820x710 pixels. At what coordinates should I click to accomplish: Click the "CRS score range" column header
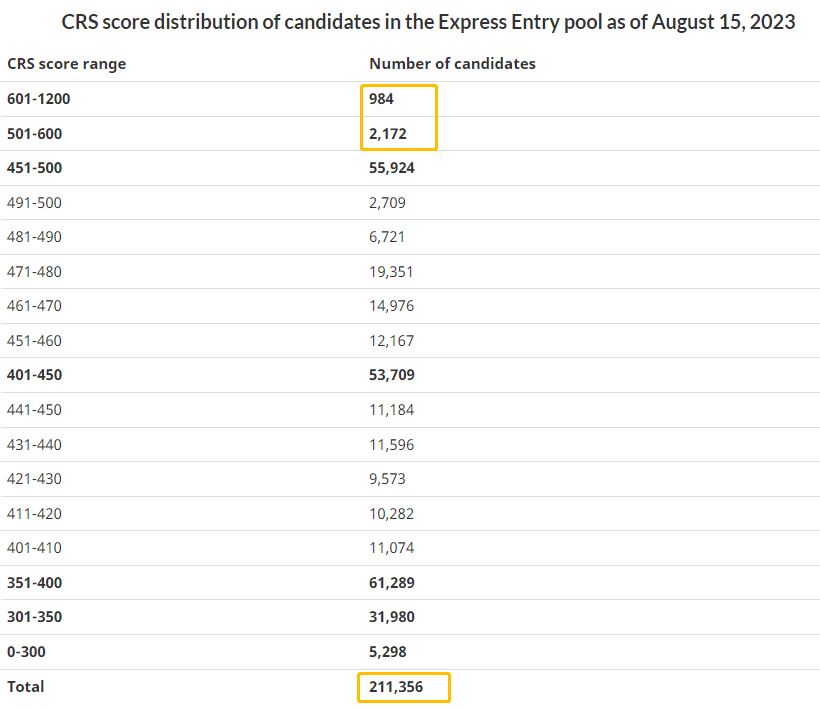[67, 64]
